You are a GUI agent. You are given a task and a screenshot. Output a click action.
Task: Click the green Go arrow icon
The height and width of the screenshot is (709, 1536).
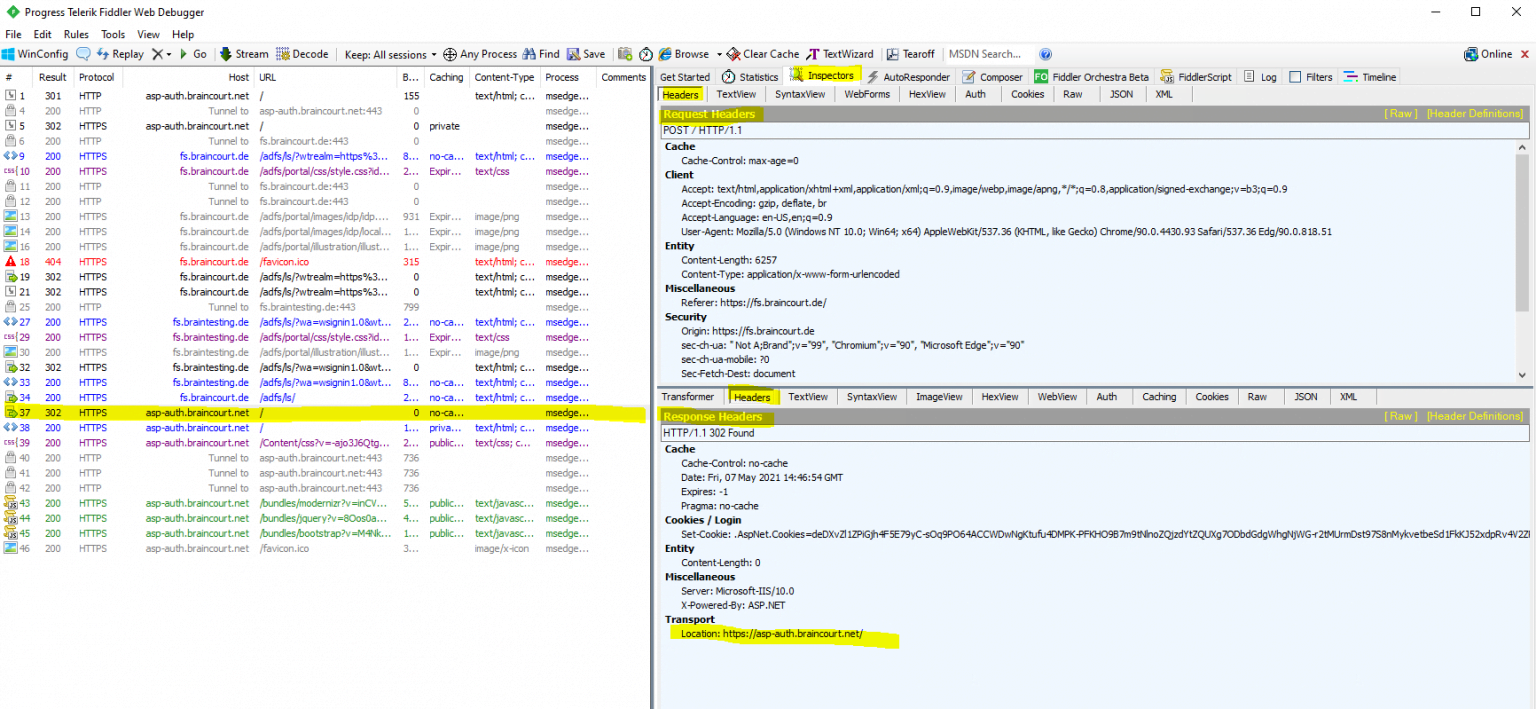coord(186,53)
